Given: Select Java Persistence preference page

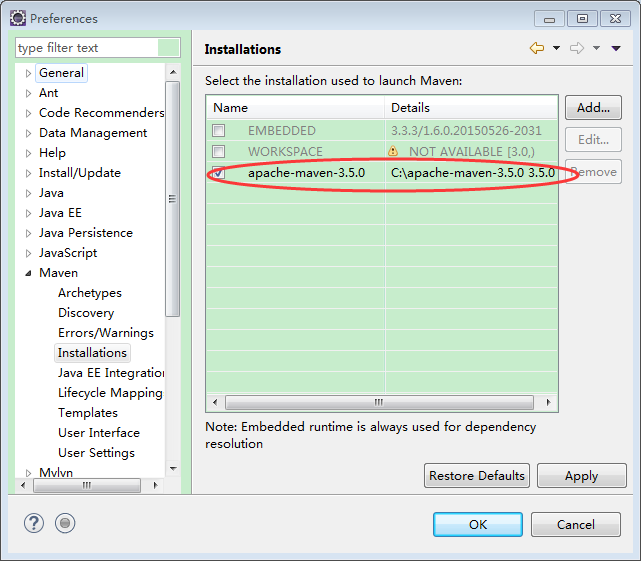Looking at the screenshot, I should coord(86,233).
